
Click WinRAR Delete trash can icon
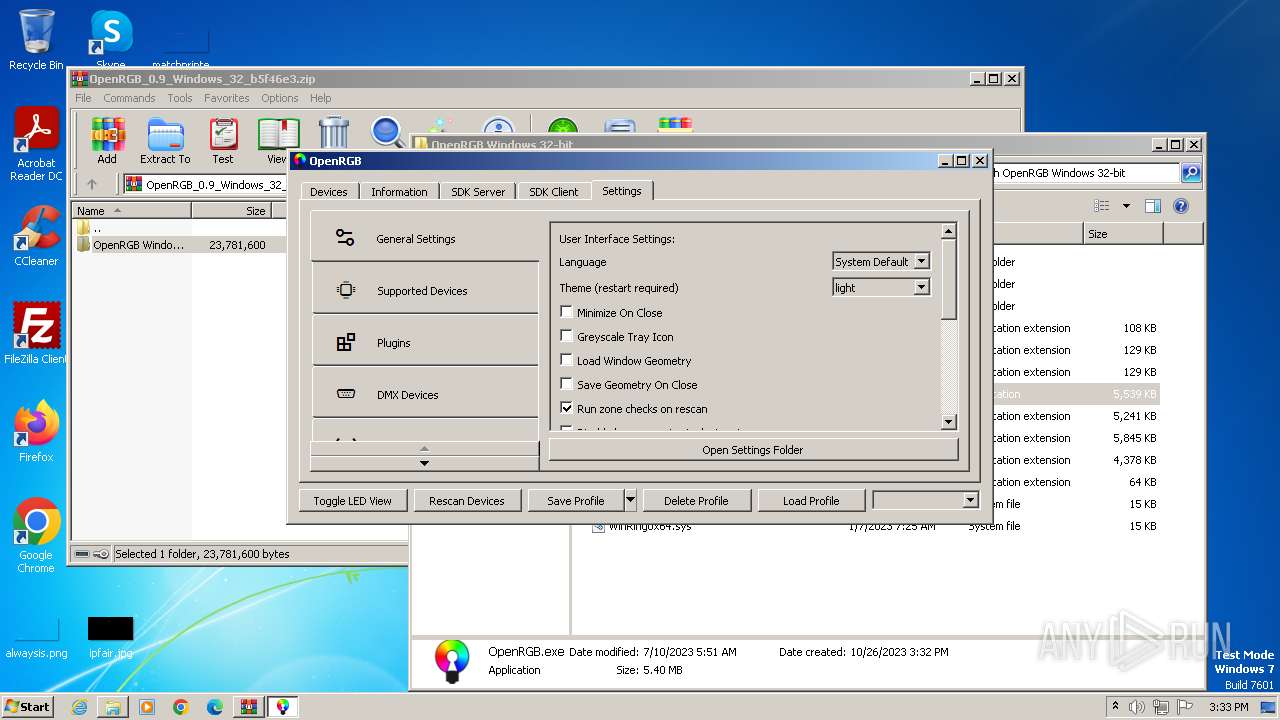(334, 133)
